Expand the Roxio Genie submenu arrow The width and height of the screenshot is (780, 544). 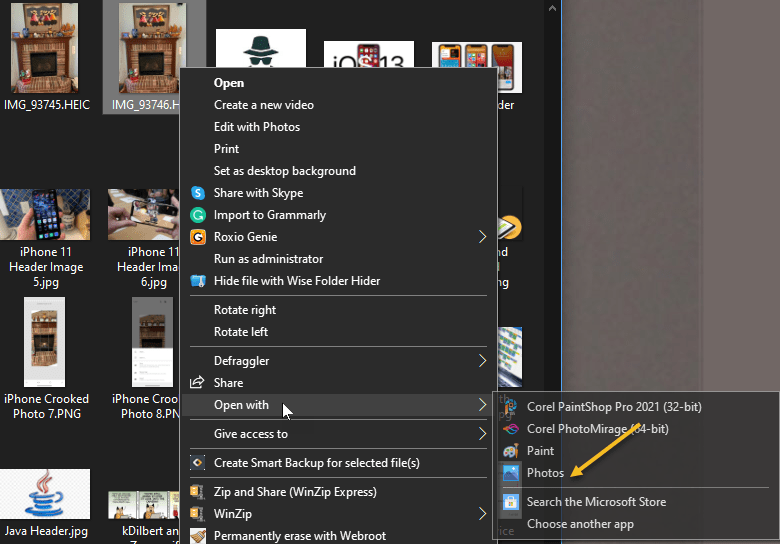pyautogui.click(x=482, y=237)
